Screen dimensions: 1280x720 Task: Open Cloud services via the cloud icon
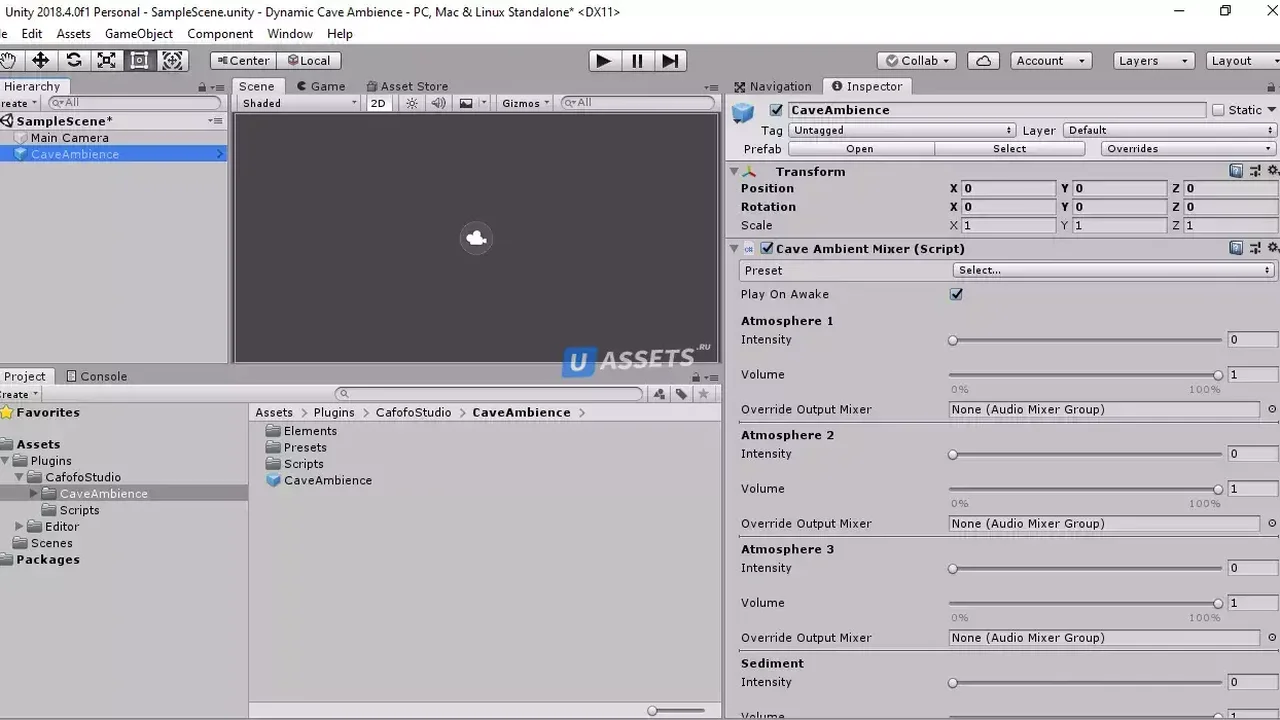pos(984,61)
